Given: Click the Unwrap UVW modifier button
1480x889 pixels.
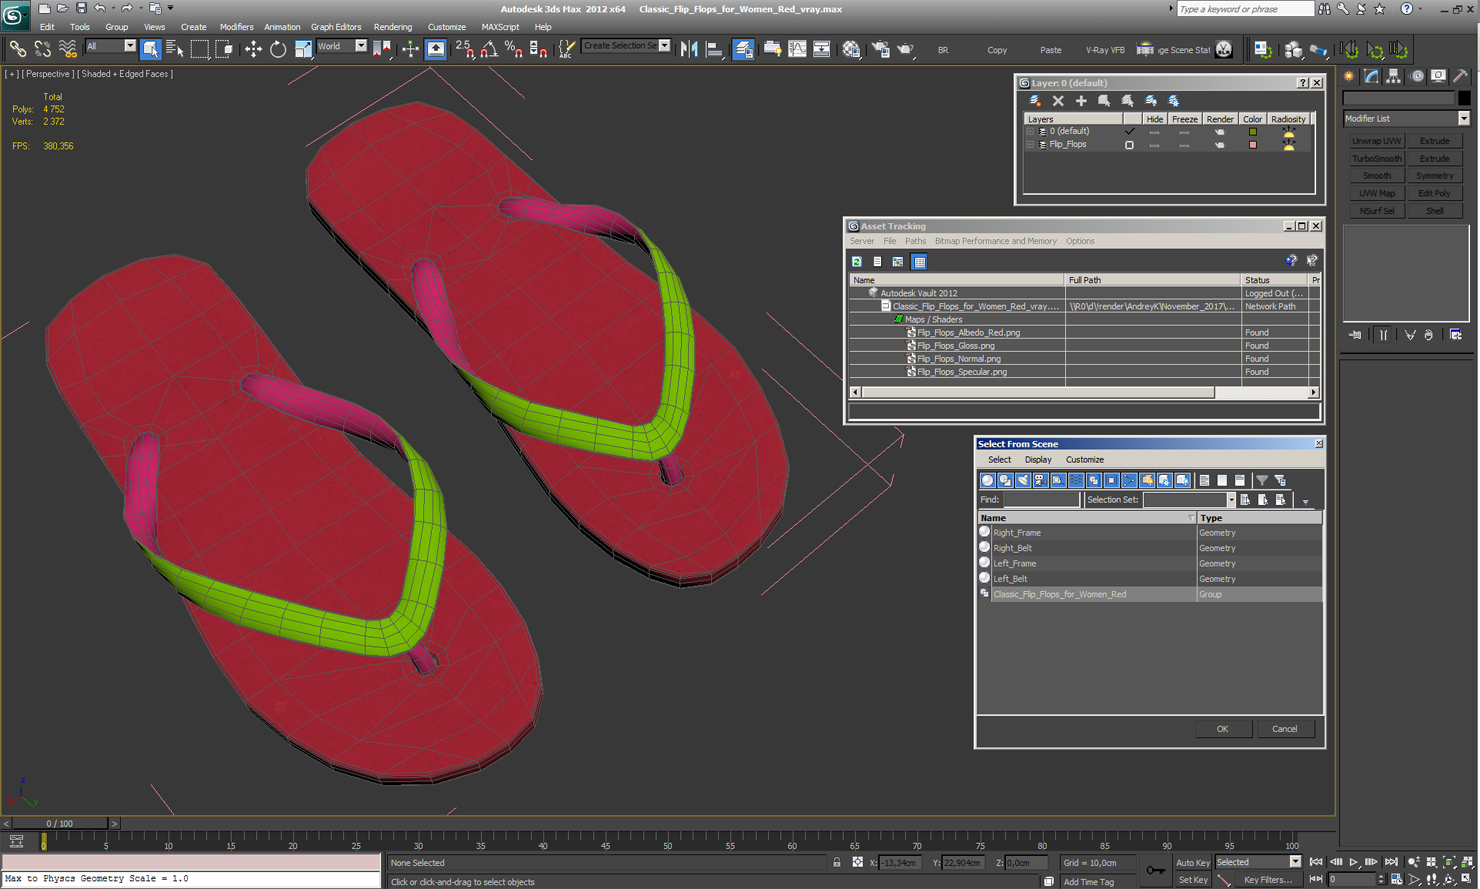Looking at the screenshot, I should pyautogui.click(x=1377, y=141).
